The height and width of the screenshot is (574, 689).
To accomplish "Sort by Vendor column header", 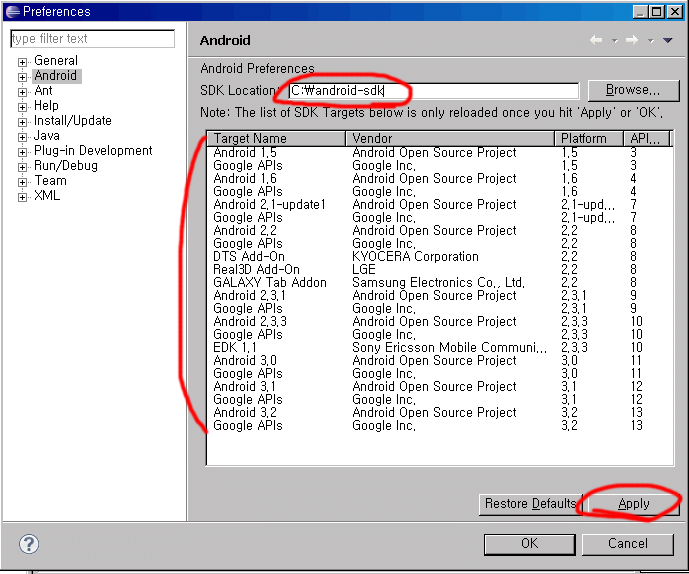I will 450,138.
